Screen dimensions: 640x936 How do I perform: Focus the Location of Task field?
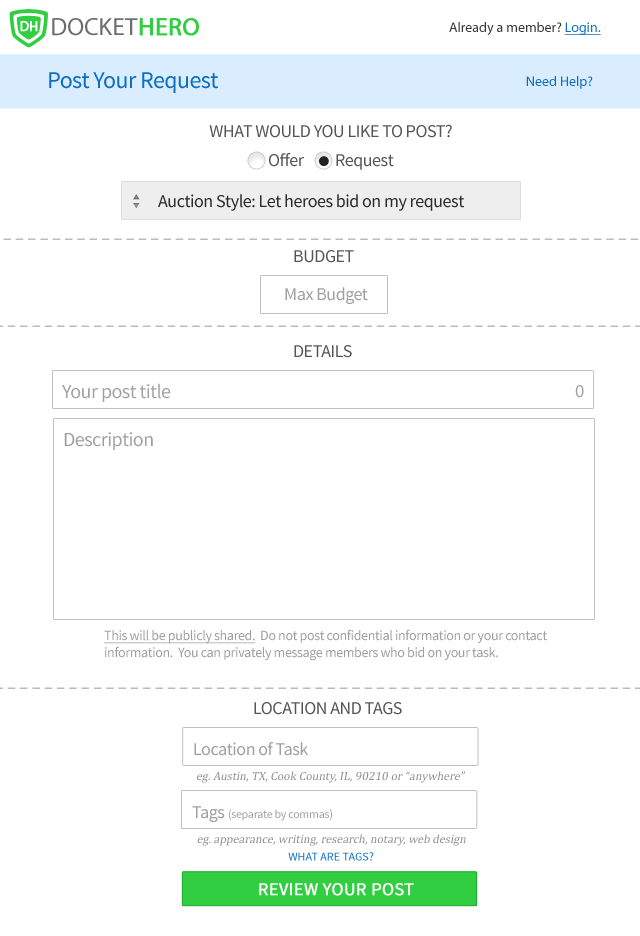click(x=330, y=746)
